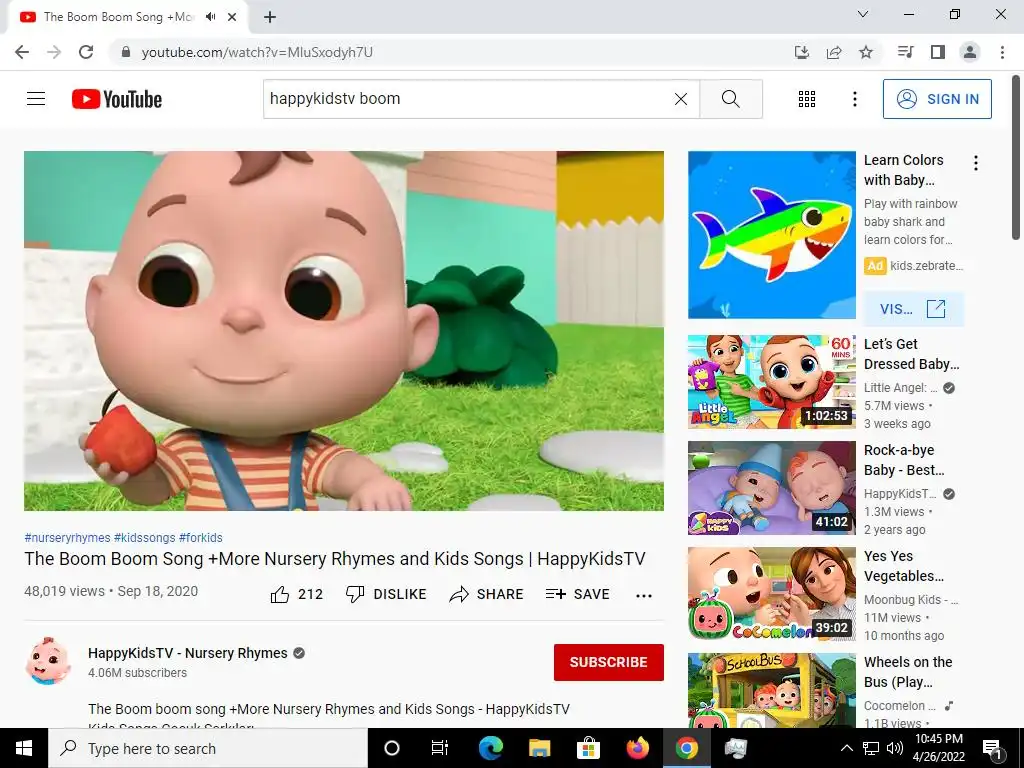Open the Chrome profile avatar icon

click(x=970, y=52)
